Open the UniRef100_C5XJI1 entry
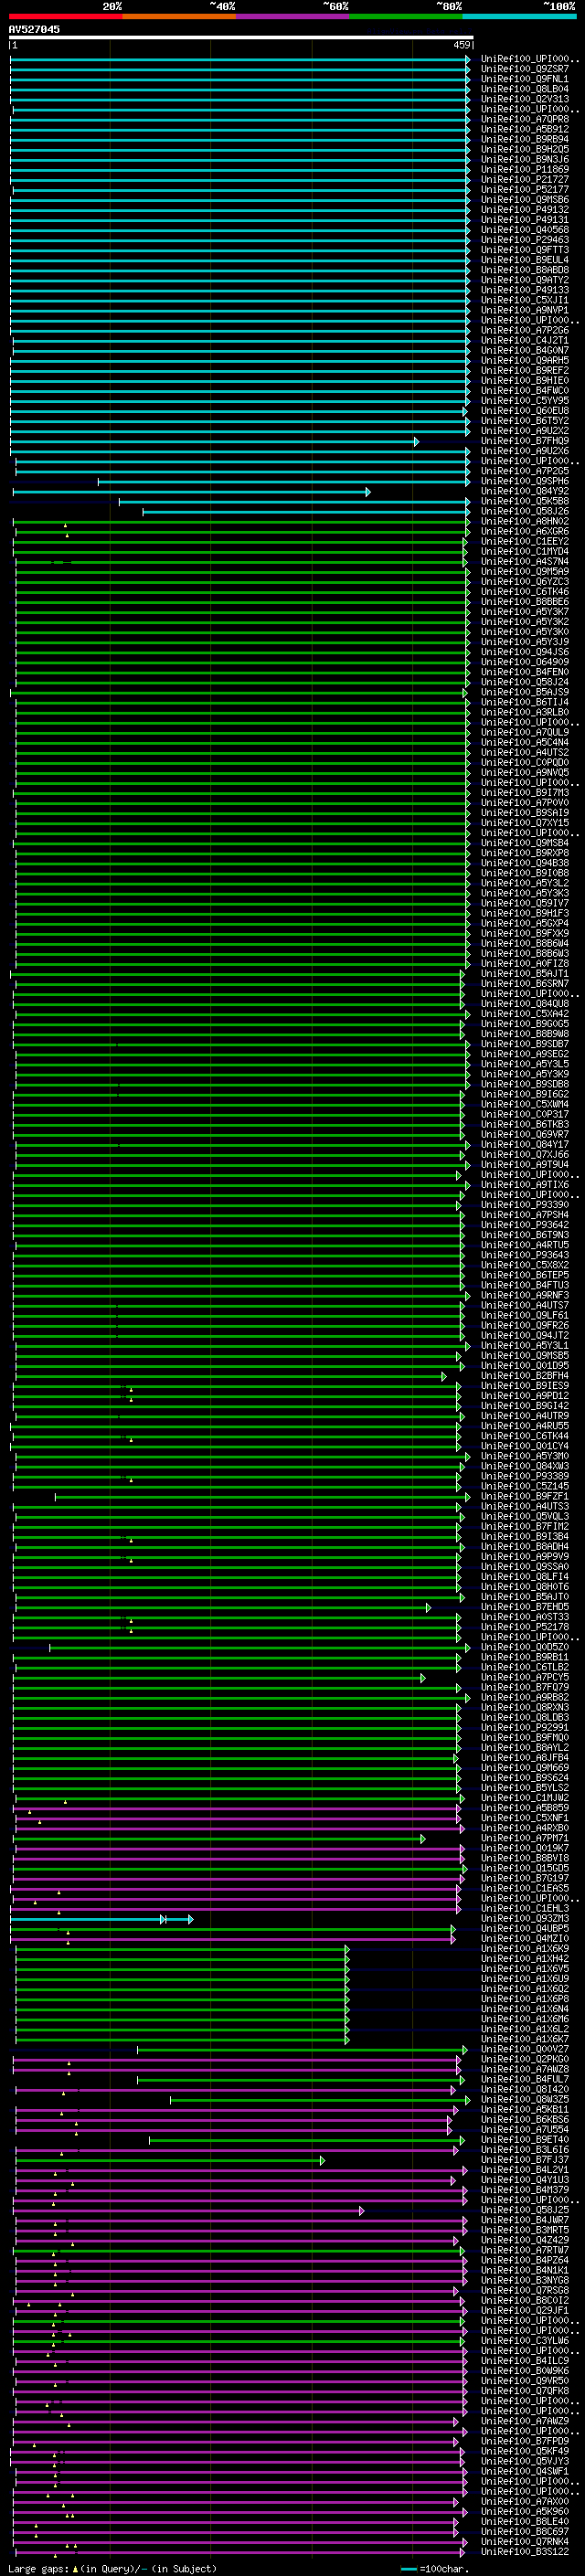 [x=525, y=300]
